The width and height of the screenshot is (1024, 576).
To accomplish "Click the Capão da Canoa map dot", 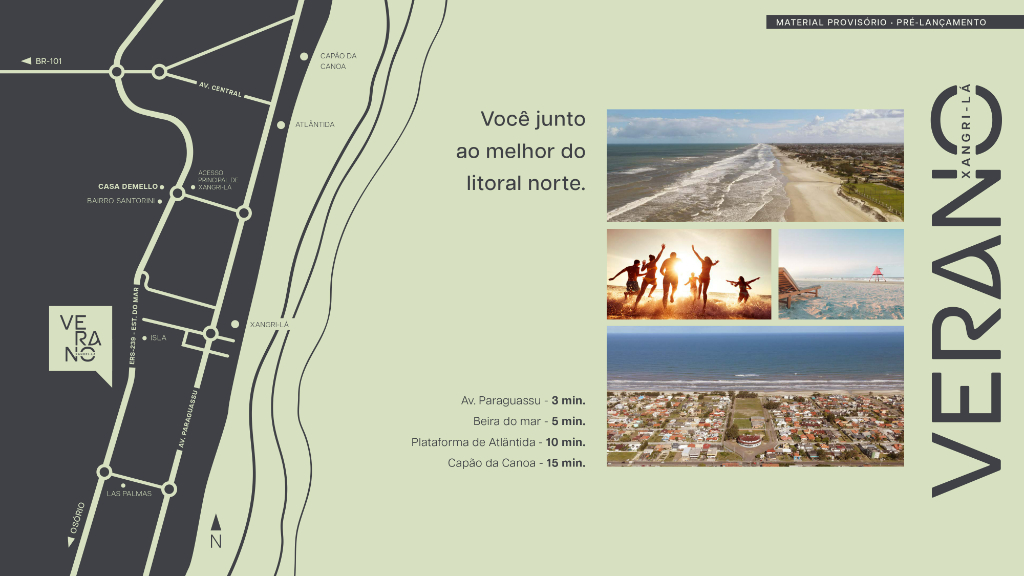I will pos(304,57).
